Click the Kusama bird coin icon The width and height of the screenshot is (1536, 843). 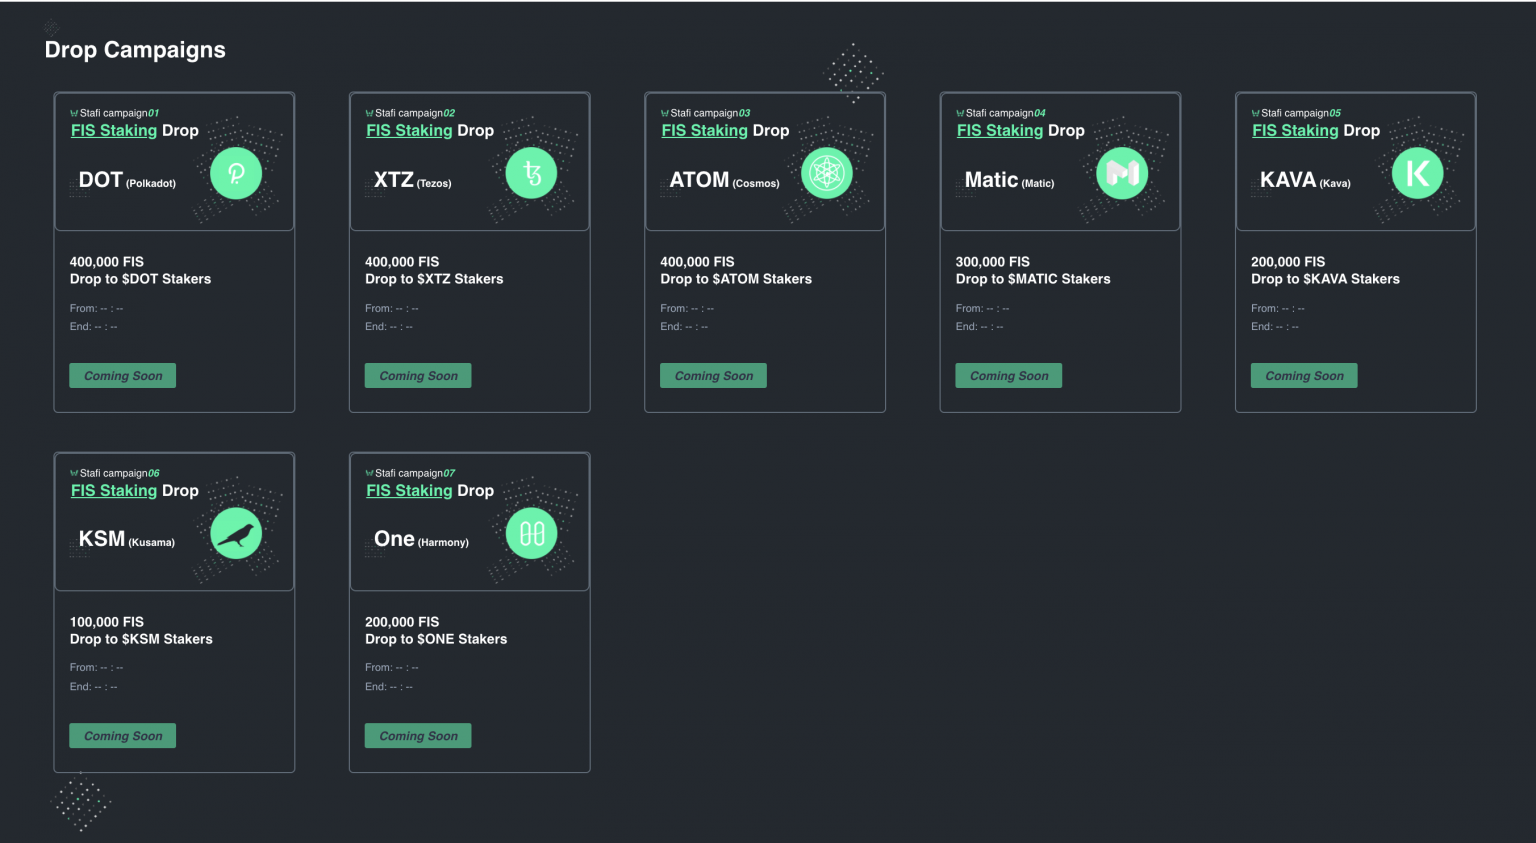pyautogui.click(x=236, y=534)
